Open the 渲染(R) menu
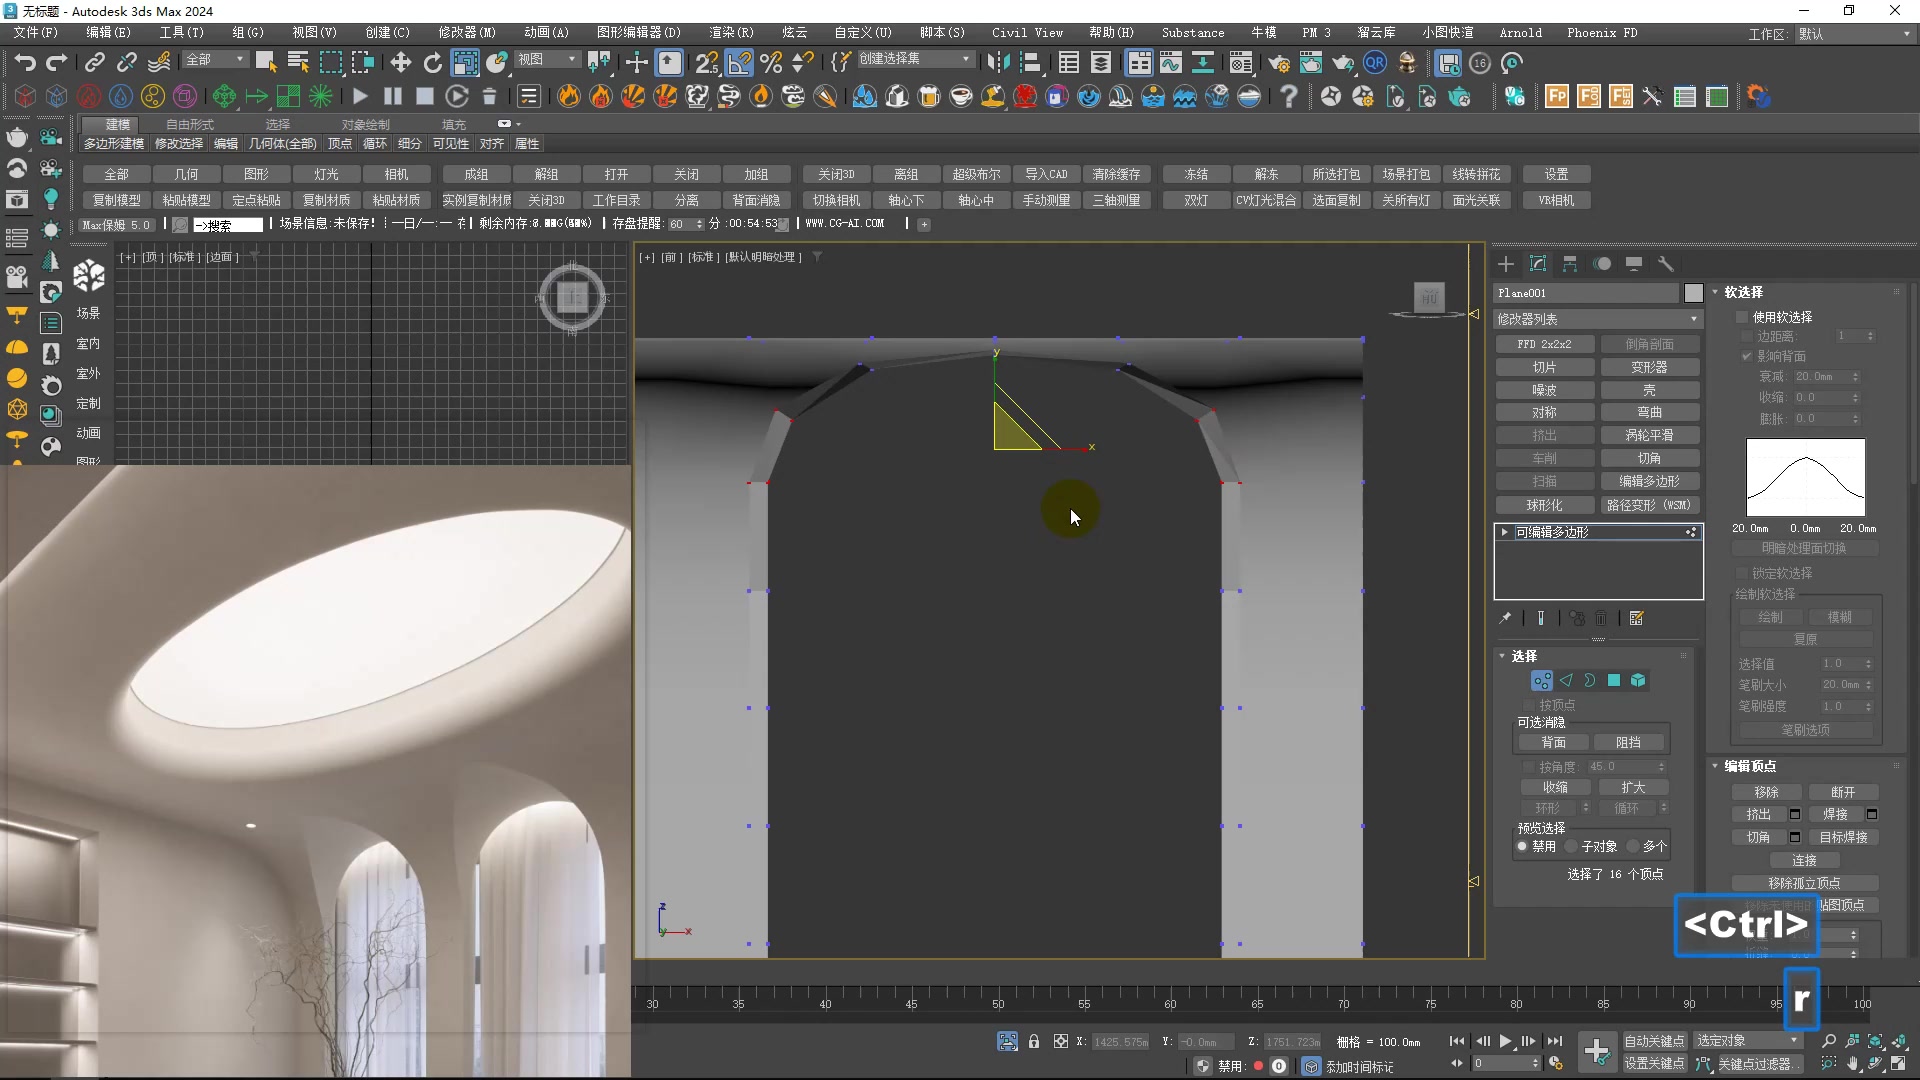The image size is (1920, 1080). pos(731,31)
